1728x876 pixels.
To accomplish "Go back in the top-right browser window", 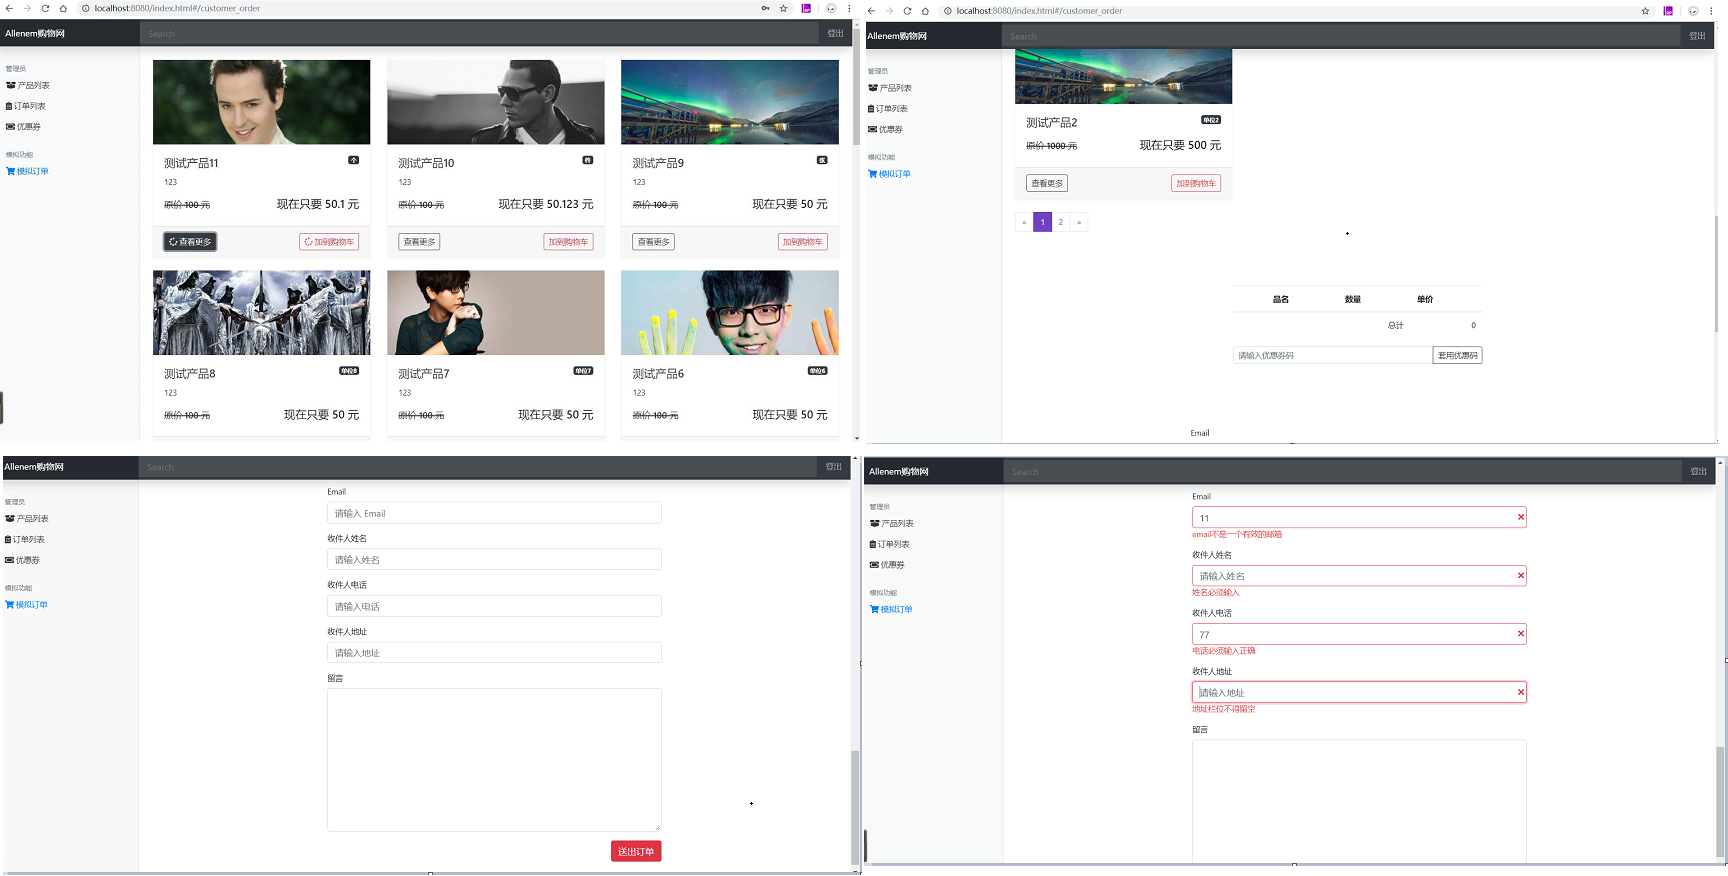I will 871,11.
